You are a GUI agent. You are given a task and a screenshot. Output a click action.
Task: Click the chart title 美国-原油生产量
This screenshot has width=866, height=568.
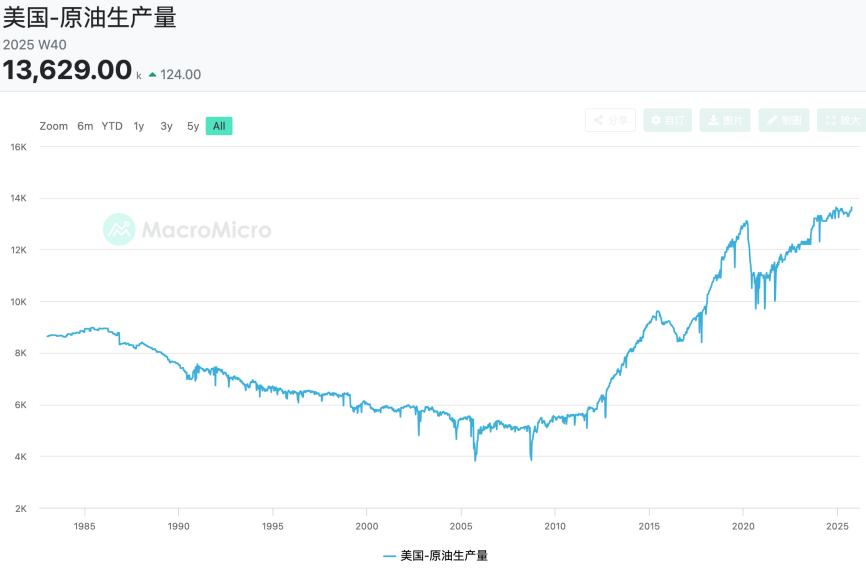(89, 17)
